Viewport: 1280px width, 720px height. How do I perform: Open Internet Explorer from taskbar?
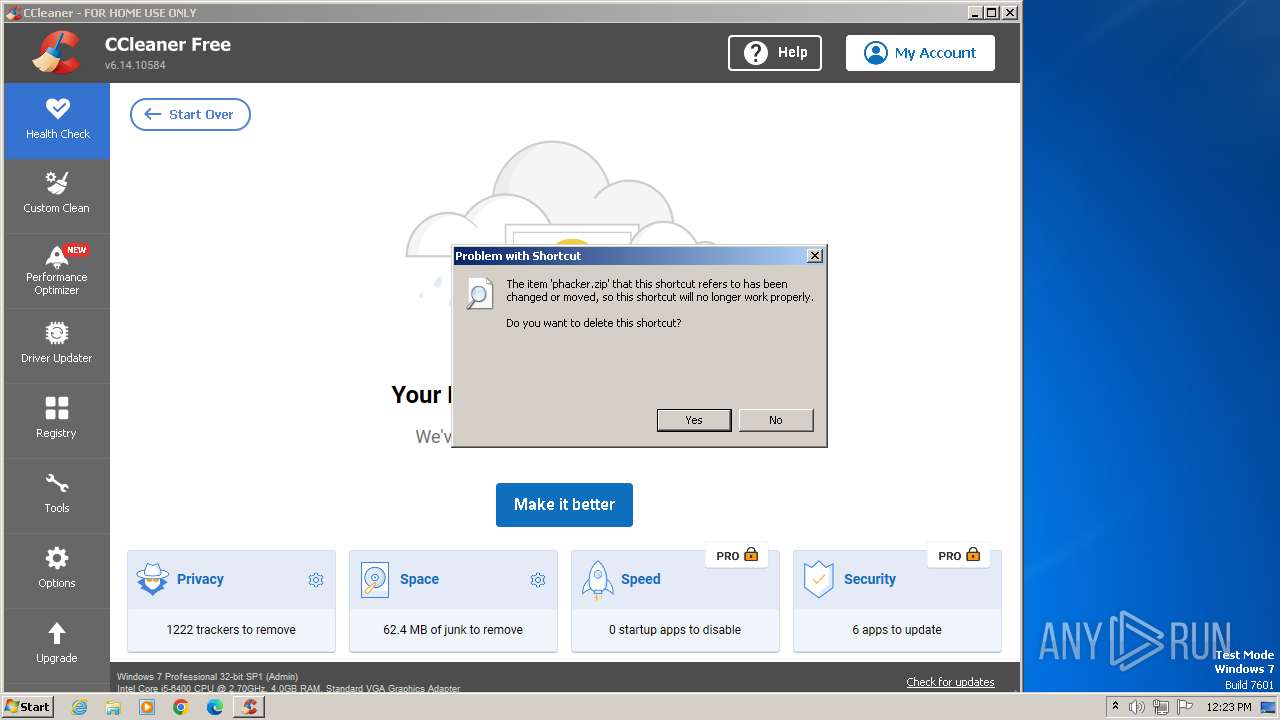79,707
